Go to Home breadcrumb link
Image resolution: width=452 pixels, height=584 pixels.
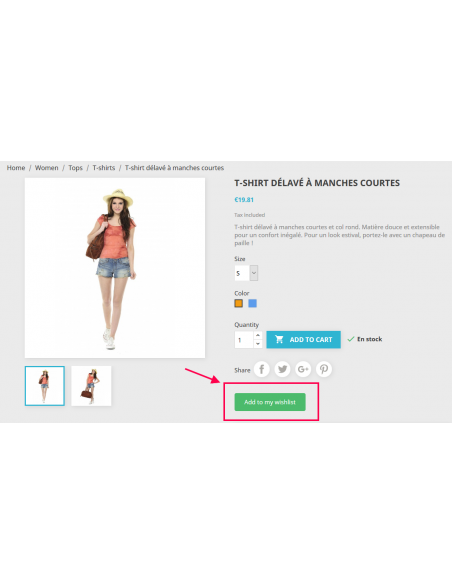pyautogui.click(x=16, y=168)
